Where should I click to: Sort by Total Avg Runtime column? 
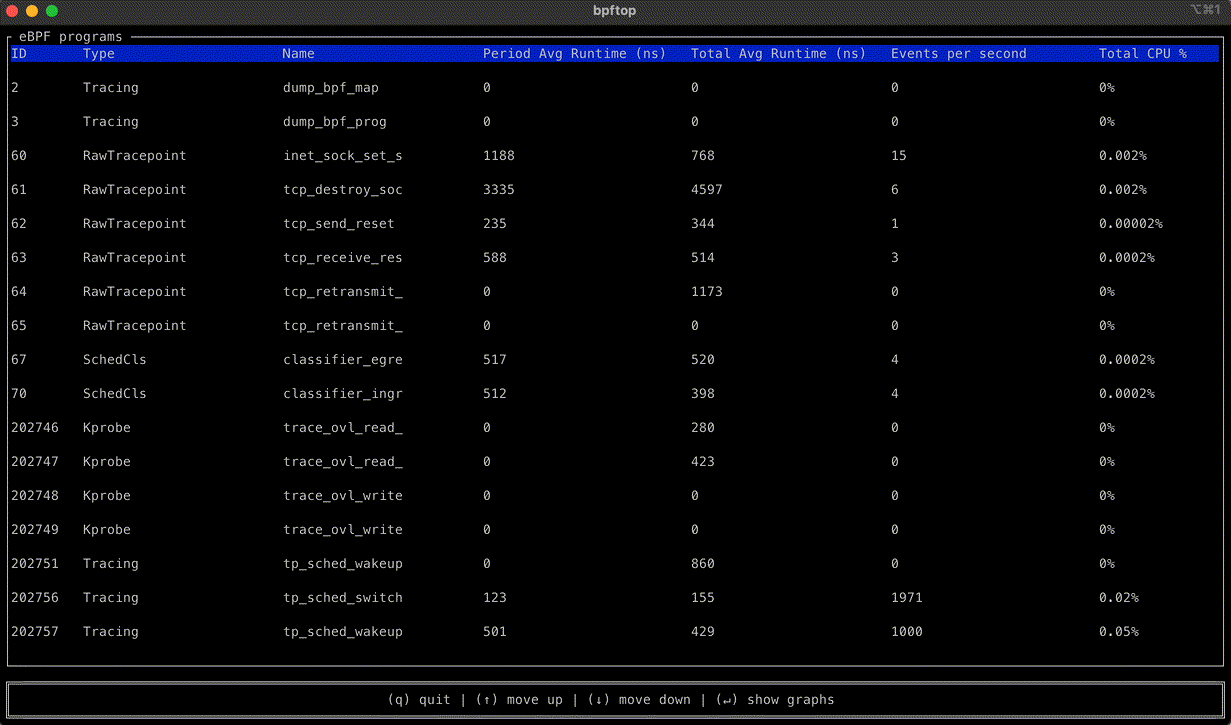779,53
